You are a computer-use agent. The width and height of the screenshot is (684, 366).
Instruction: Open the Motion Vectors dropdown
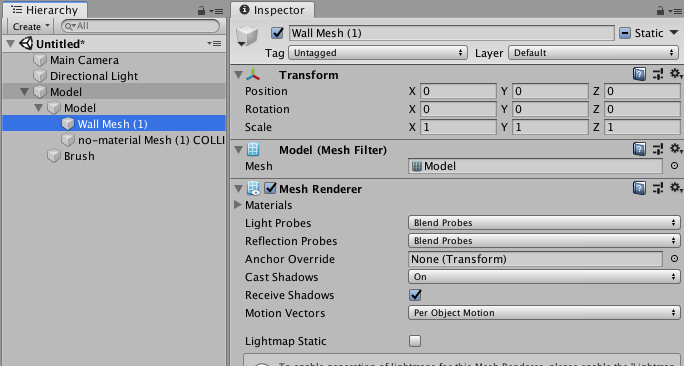click(x=544, y=313)
